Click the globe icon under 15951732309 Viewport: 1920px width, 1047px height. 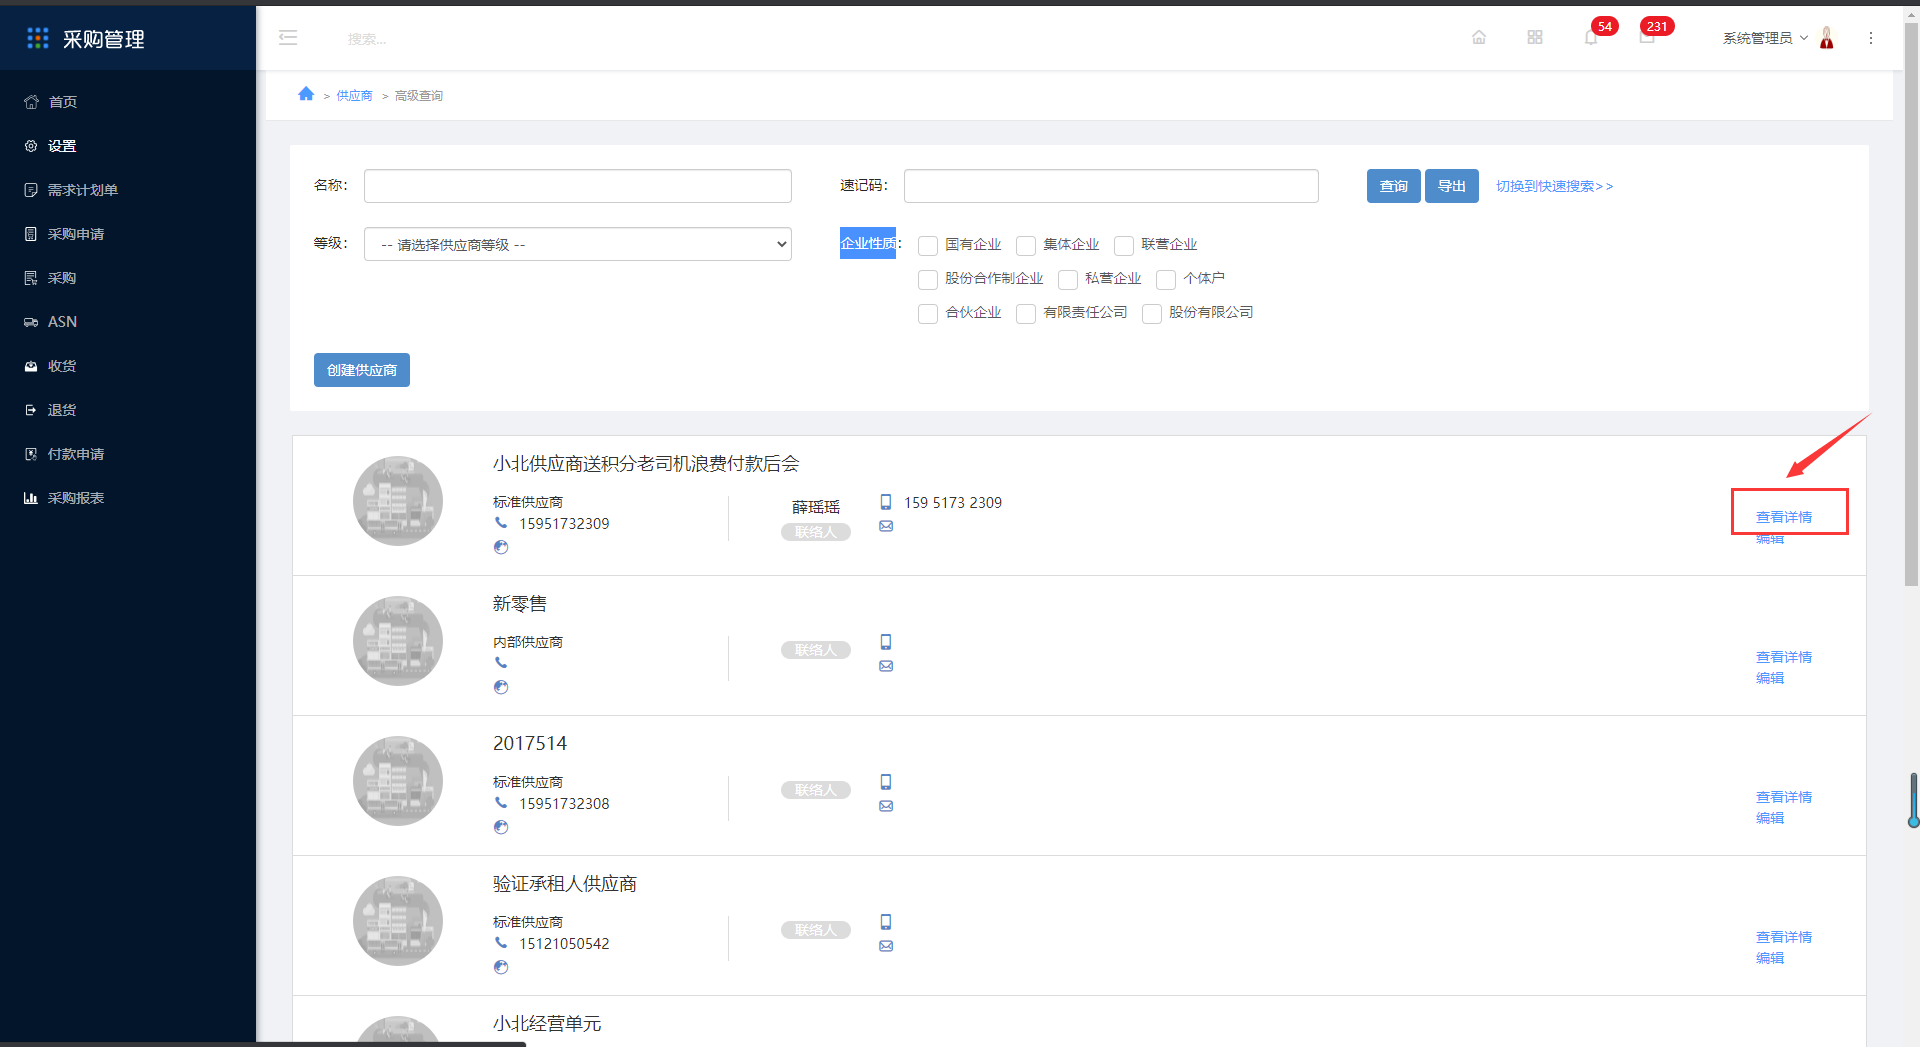click(x=501, y=547)
